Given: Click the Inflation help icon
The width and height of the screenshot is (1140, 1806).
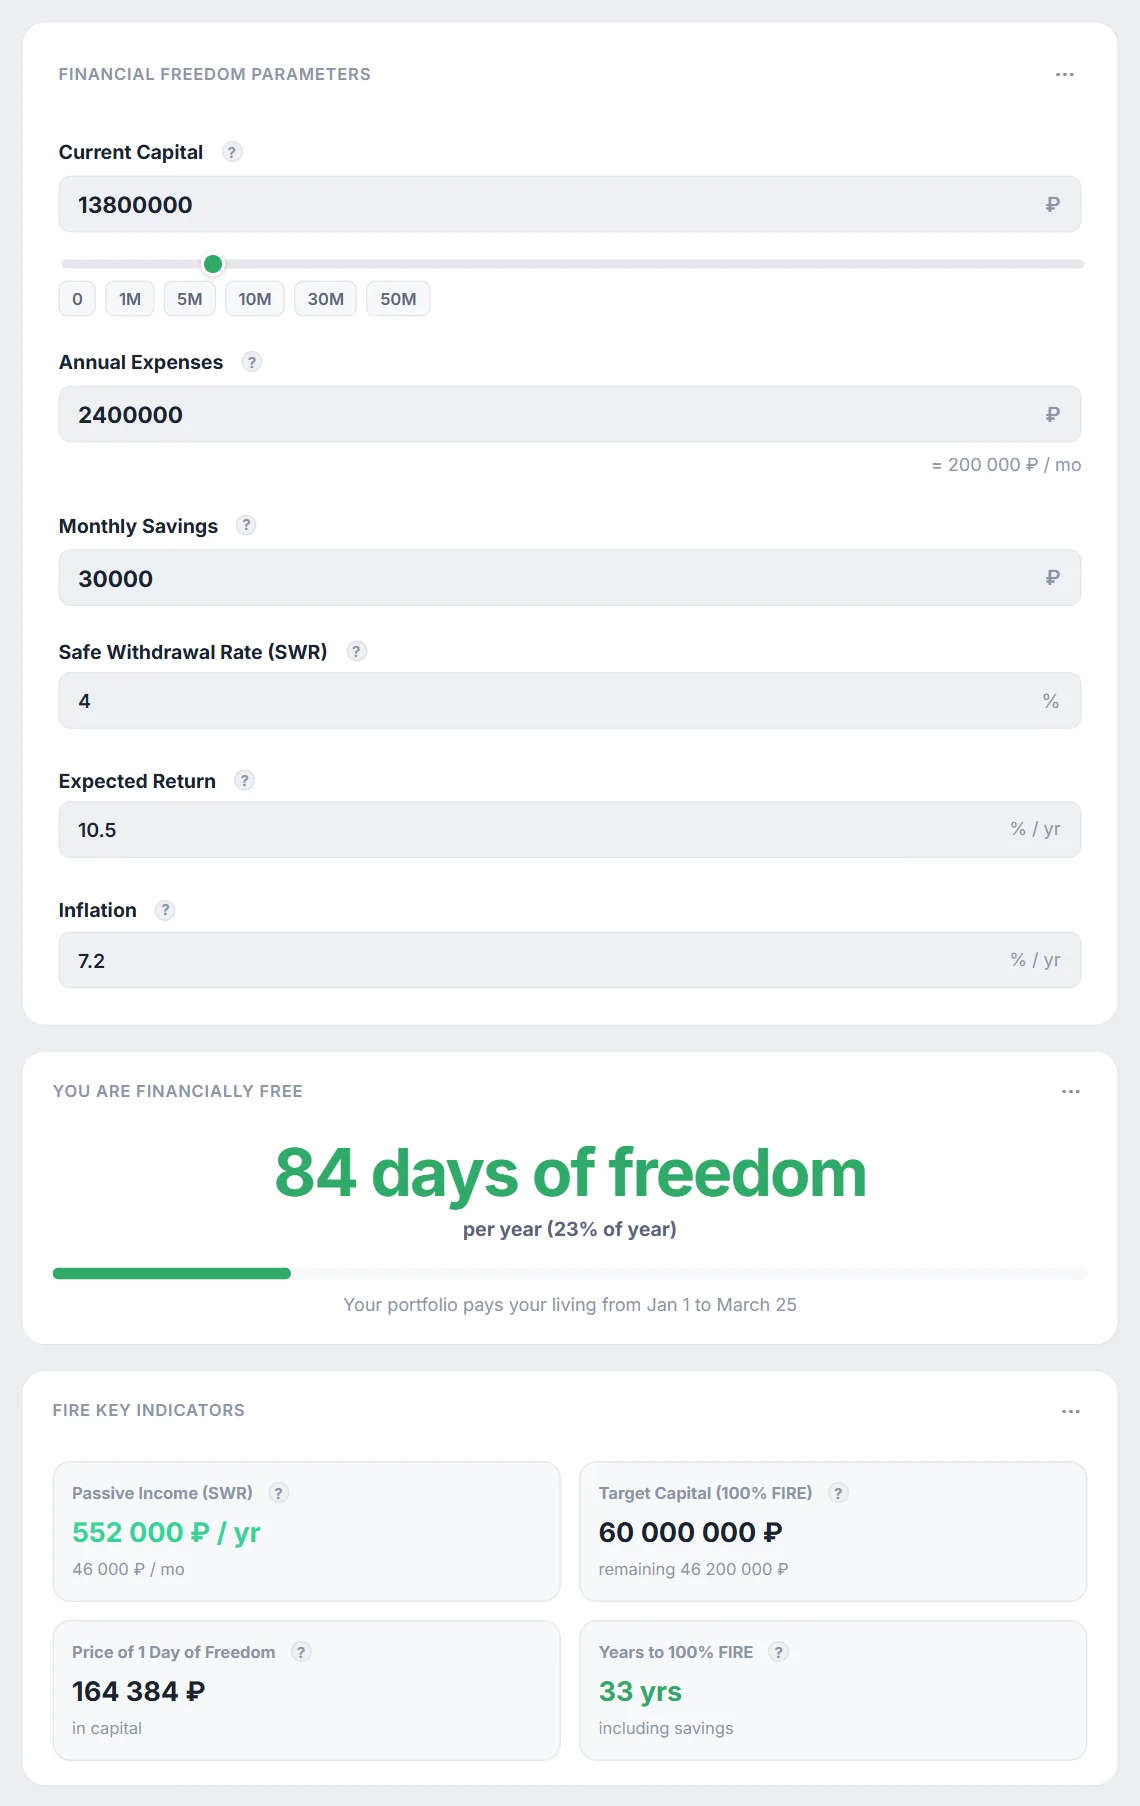Looking at the screenshot, I should point(165,910).
